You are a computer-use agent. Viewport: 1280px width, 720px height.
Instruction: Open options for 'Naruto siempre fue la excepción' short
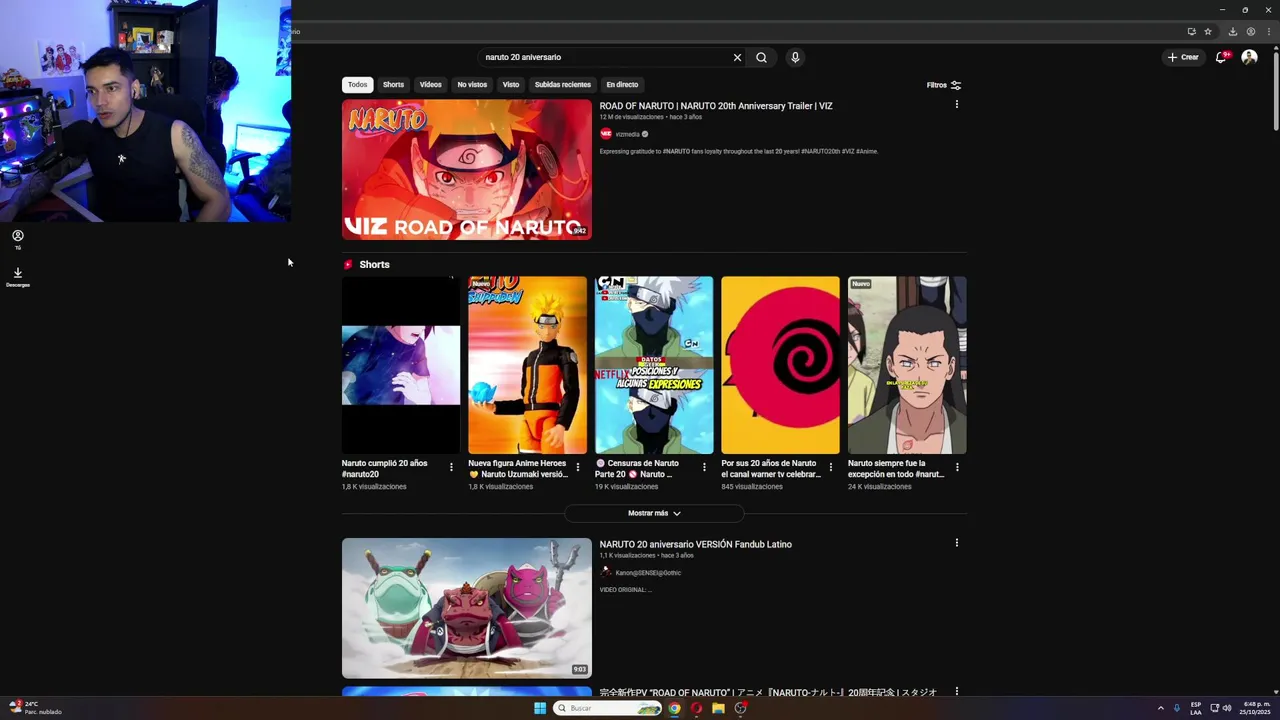(957, 467)
